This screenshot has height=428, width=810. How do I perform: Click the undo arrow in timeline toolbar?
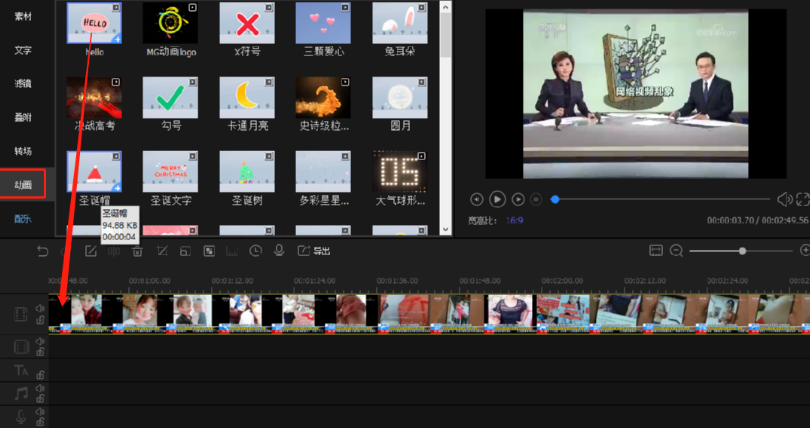pyautogui.click(x=42, y=251)
